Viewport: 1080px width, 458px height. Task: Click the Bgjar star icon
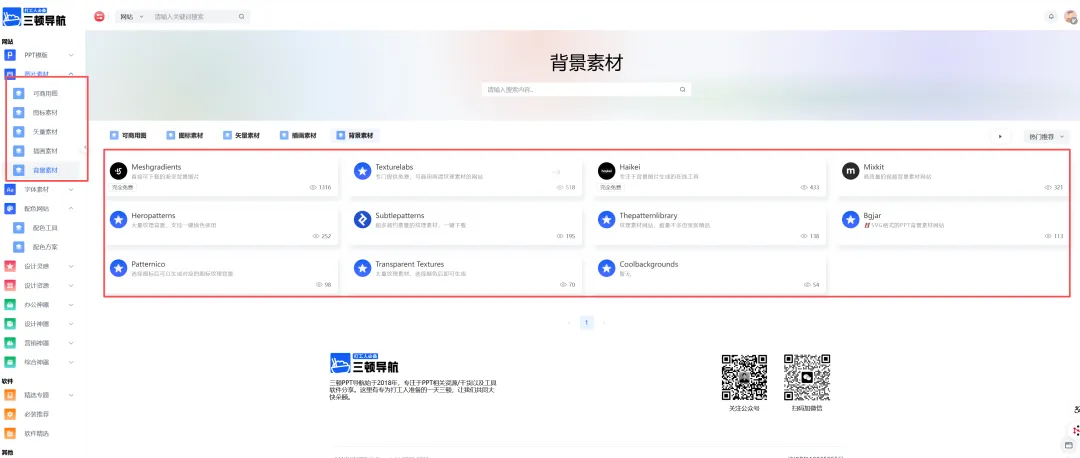pos(851,220)
